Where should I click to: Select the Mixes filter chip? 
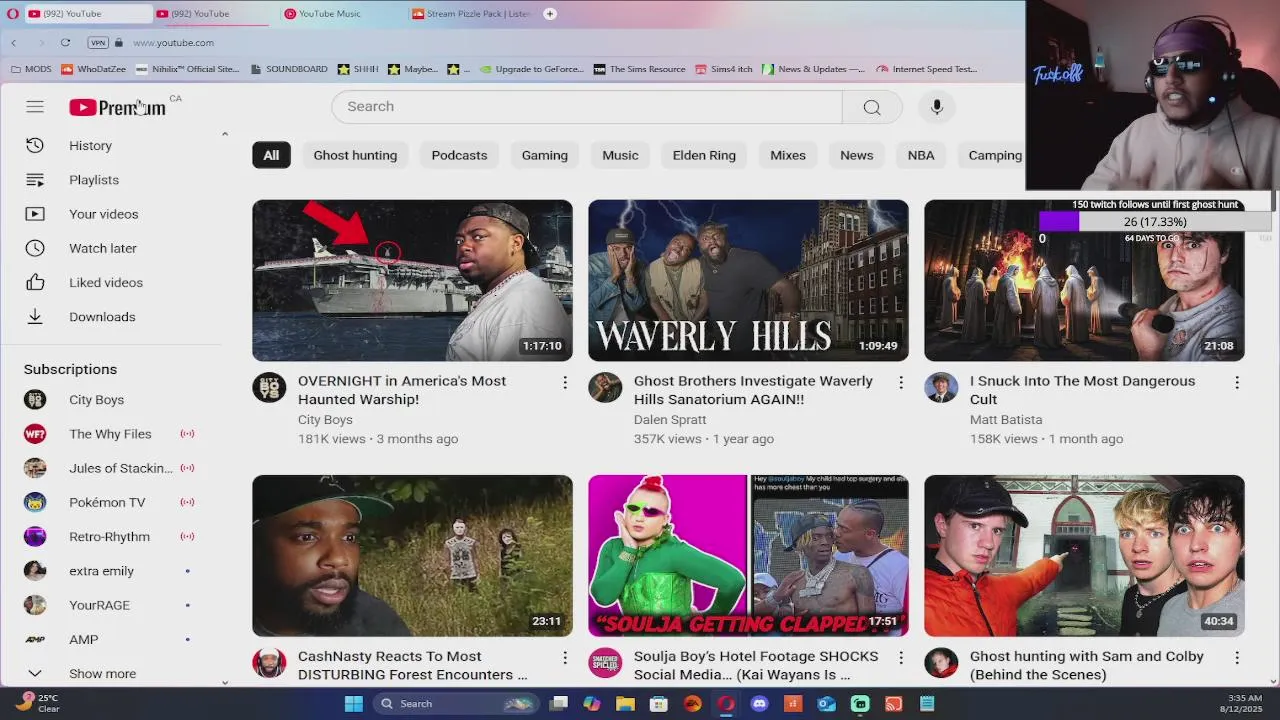click(x=788, y=155)
